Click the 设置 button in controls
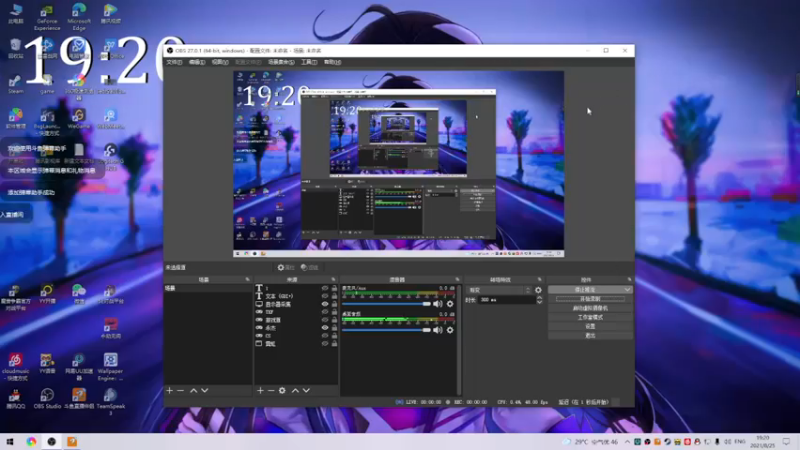800x450 pixels. [x=589, y=326]
